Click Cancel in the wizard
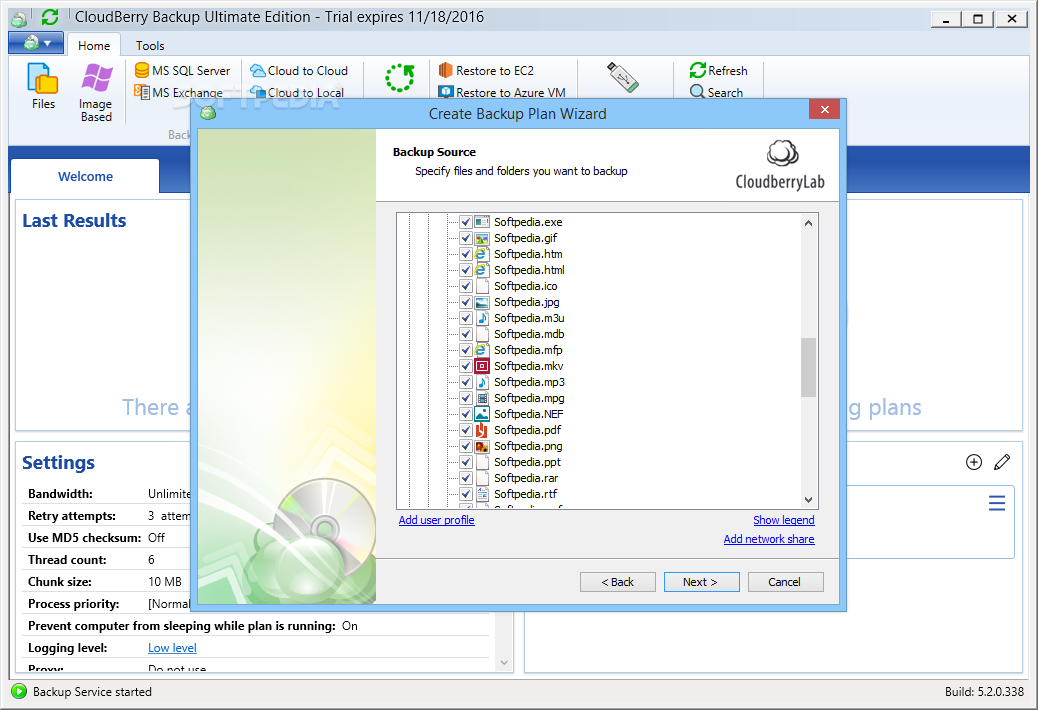Screen dimensions: 1038x710 pyautogui.click(x=785, y=582)
